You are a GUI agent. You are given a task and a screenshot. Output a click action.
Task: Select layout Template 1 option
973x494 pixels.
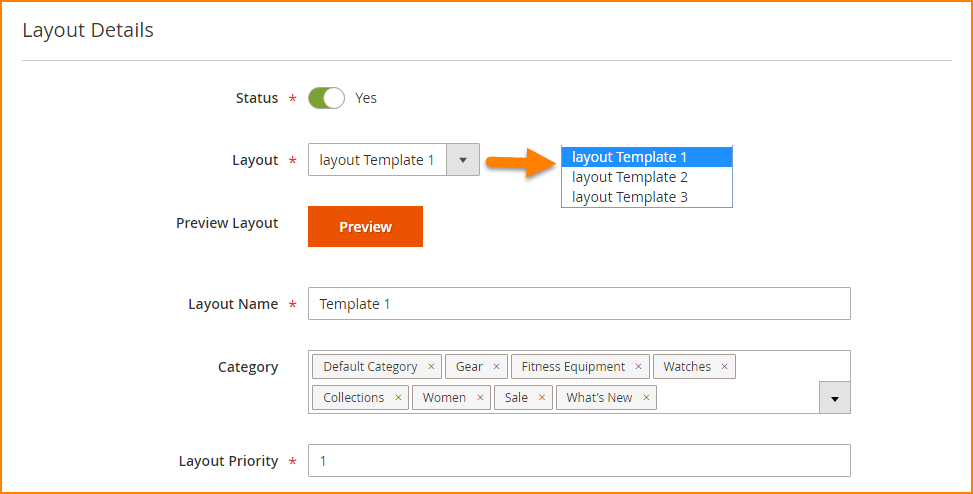coord(630,157)
